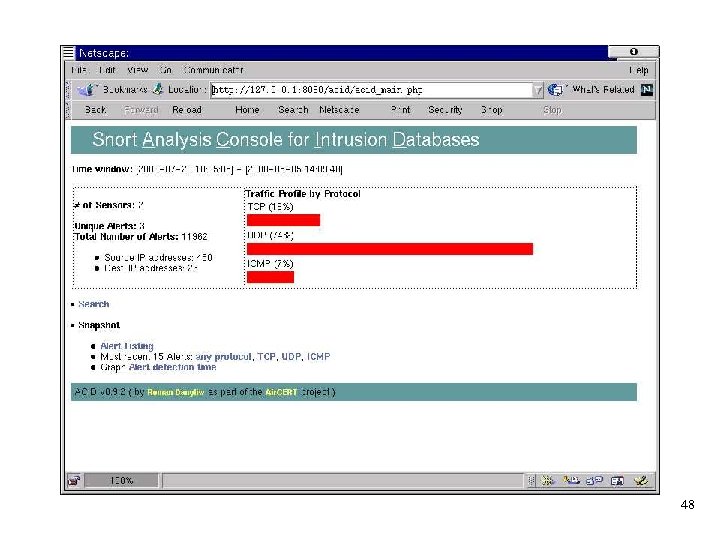720x540 pixels.
Task: Open the Help menu
Action: point(639,70)
